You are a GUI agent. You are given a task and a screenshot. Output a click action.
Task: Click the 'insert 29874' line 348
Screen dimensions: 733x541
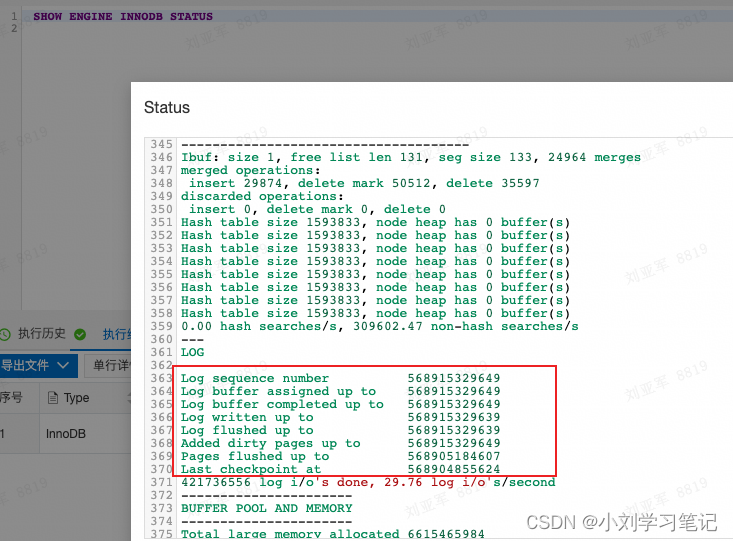(x=364, y=183)
